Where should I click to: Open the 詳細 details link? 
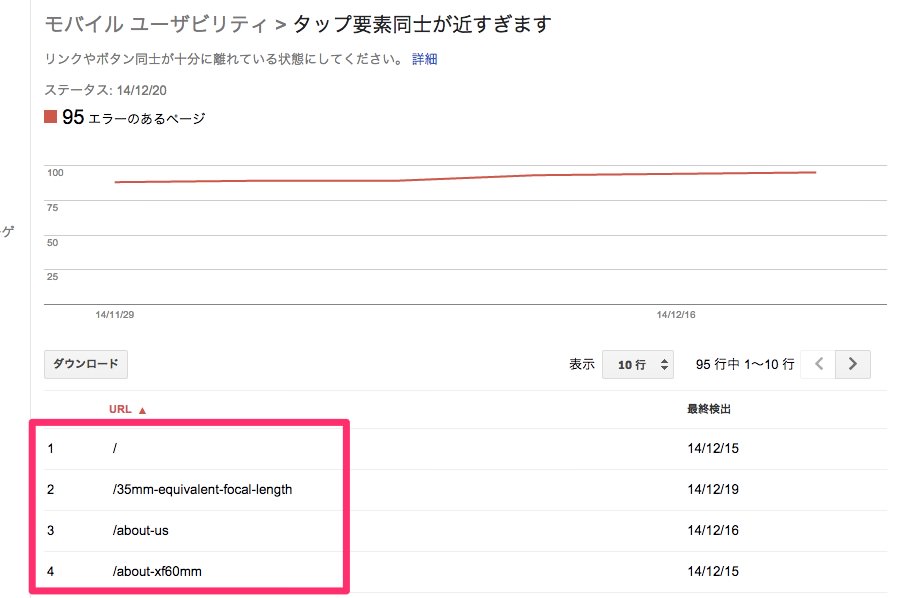click(x=424, y=59)
